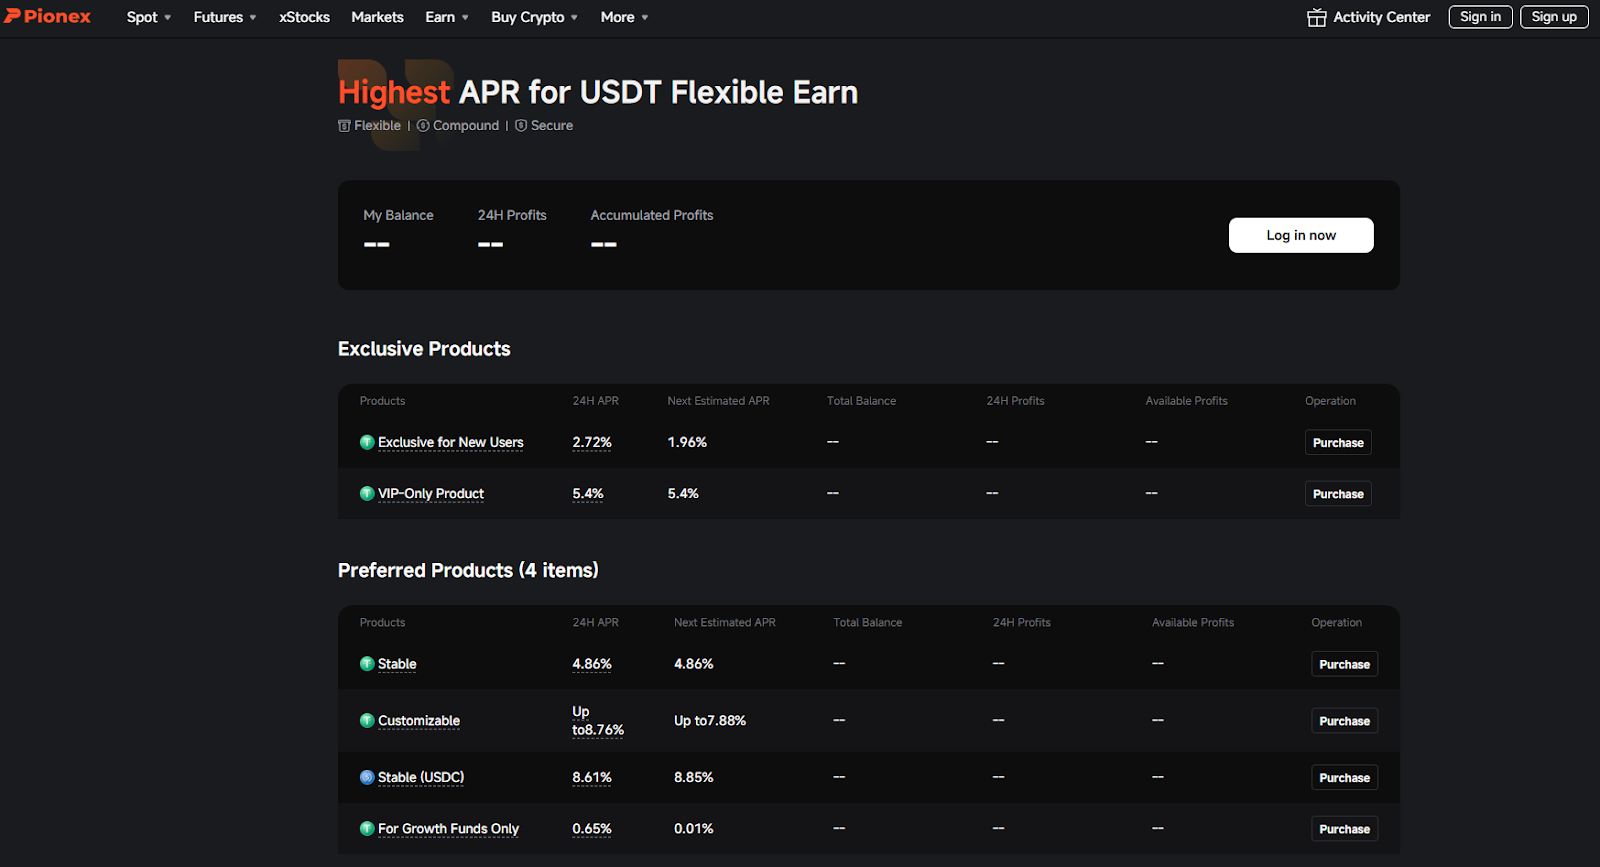Go to the xStocks page
Image resolution: width=1600 pixels, height=867 pixels.
pos(304,17)
